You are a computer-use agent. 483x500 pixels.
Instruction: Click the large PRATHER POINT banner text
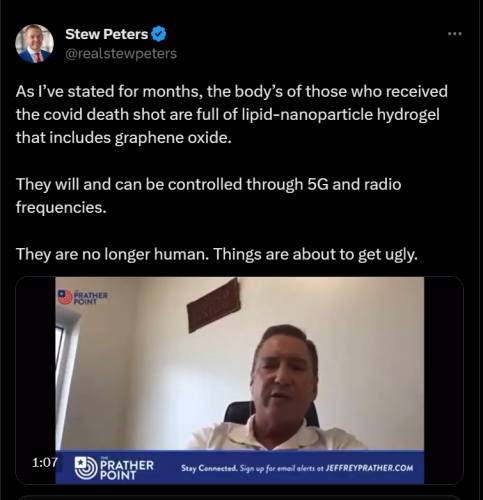(x=127, y=469)
